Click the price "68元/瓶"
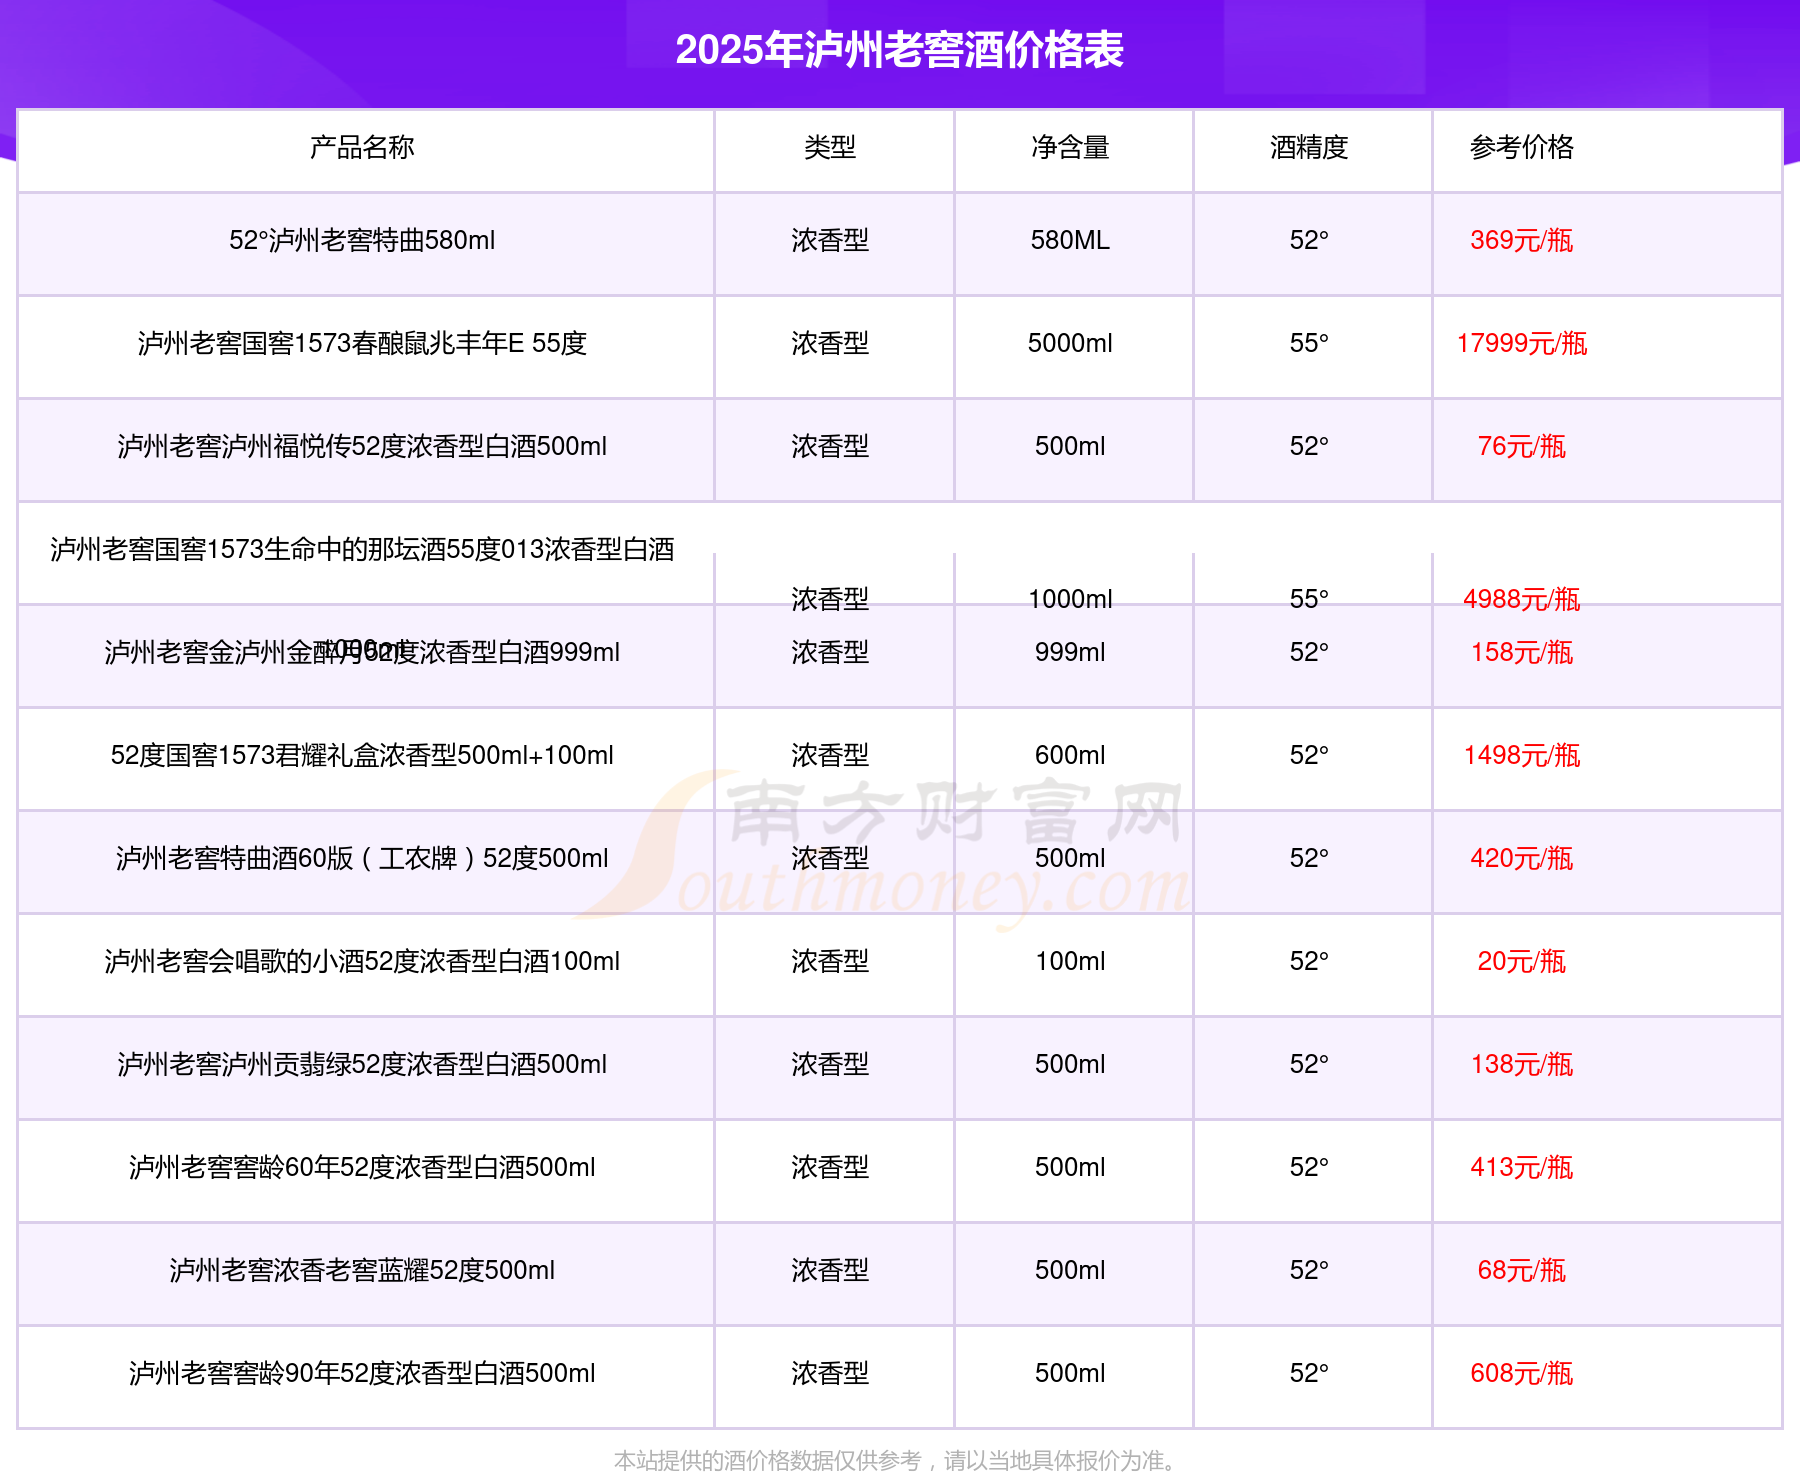This screenshot has height=1476, width=1800. 1522,1271
